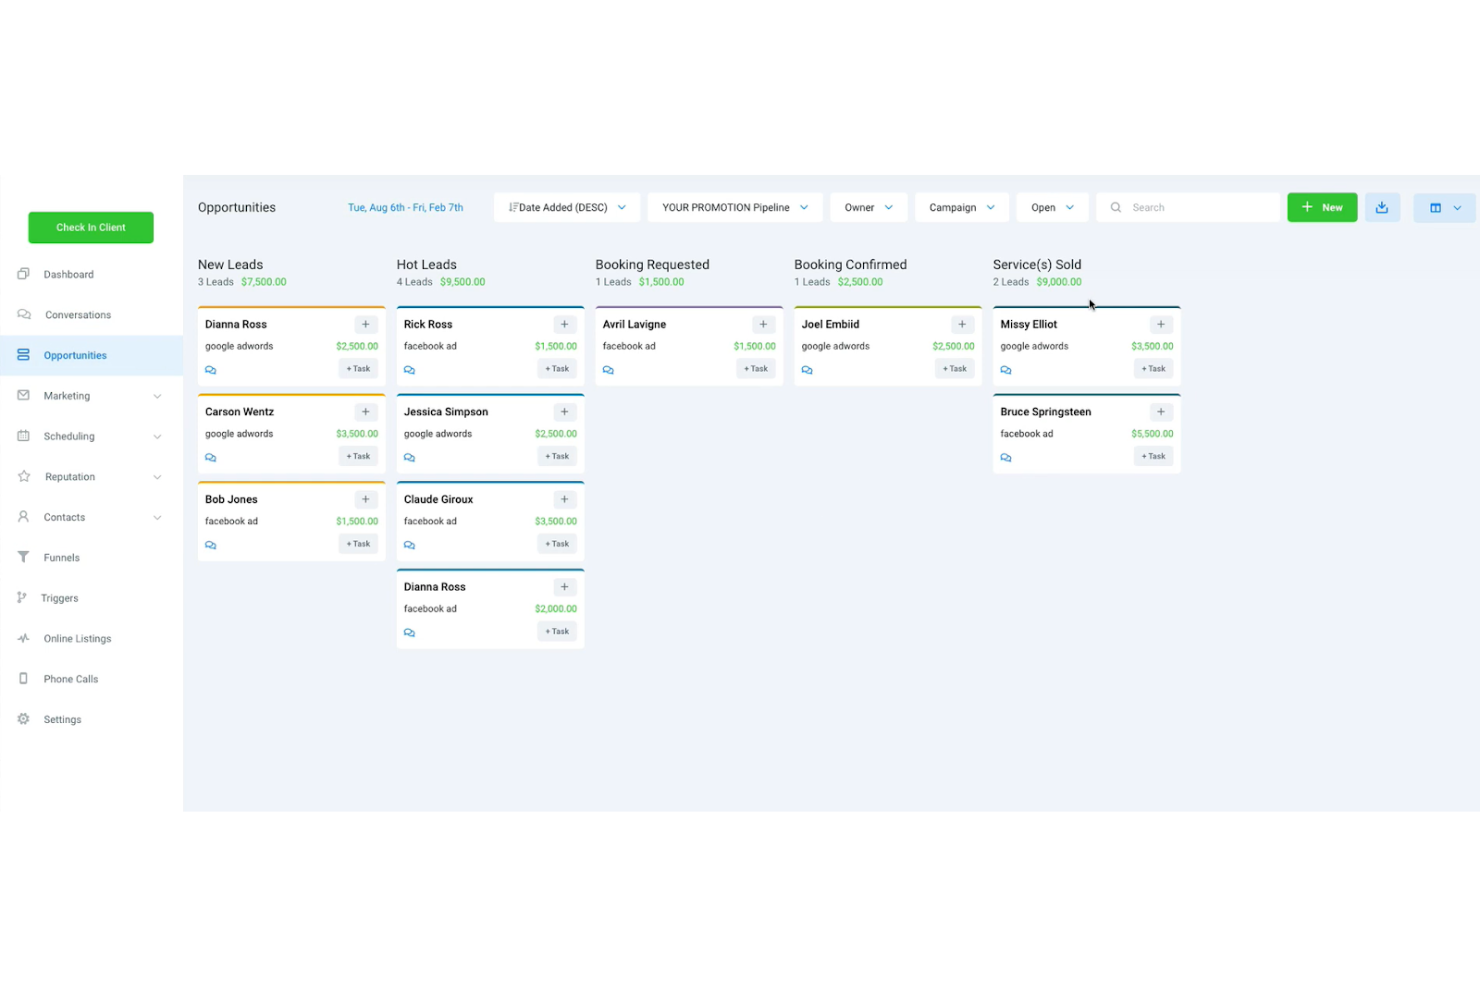Screen dimensions: 1480x987
Task: Click the $5,500.00 value on Bruce Springsteen card
Action: (x=1152, y=434)
